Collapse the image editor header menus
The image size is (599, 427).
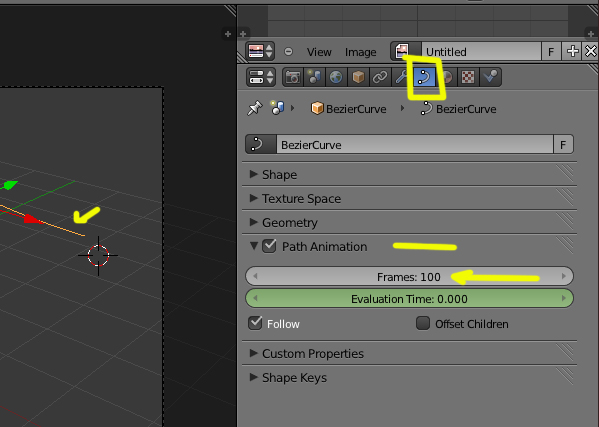pos(288,51)
